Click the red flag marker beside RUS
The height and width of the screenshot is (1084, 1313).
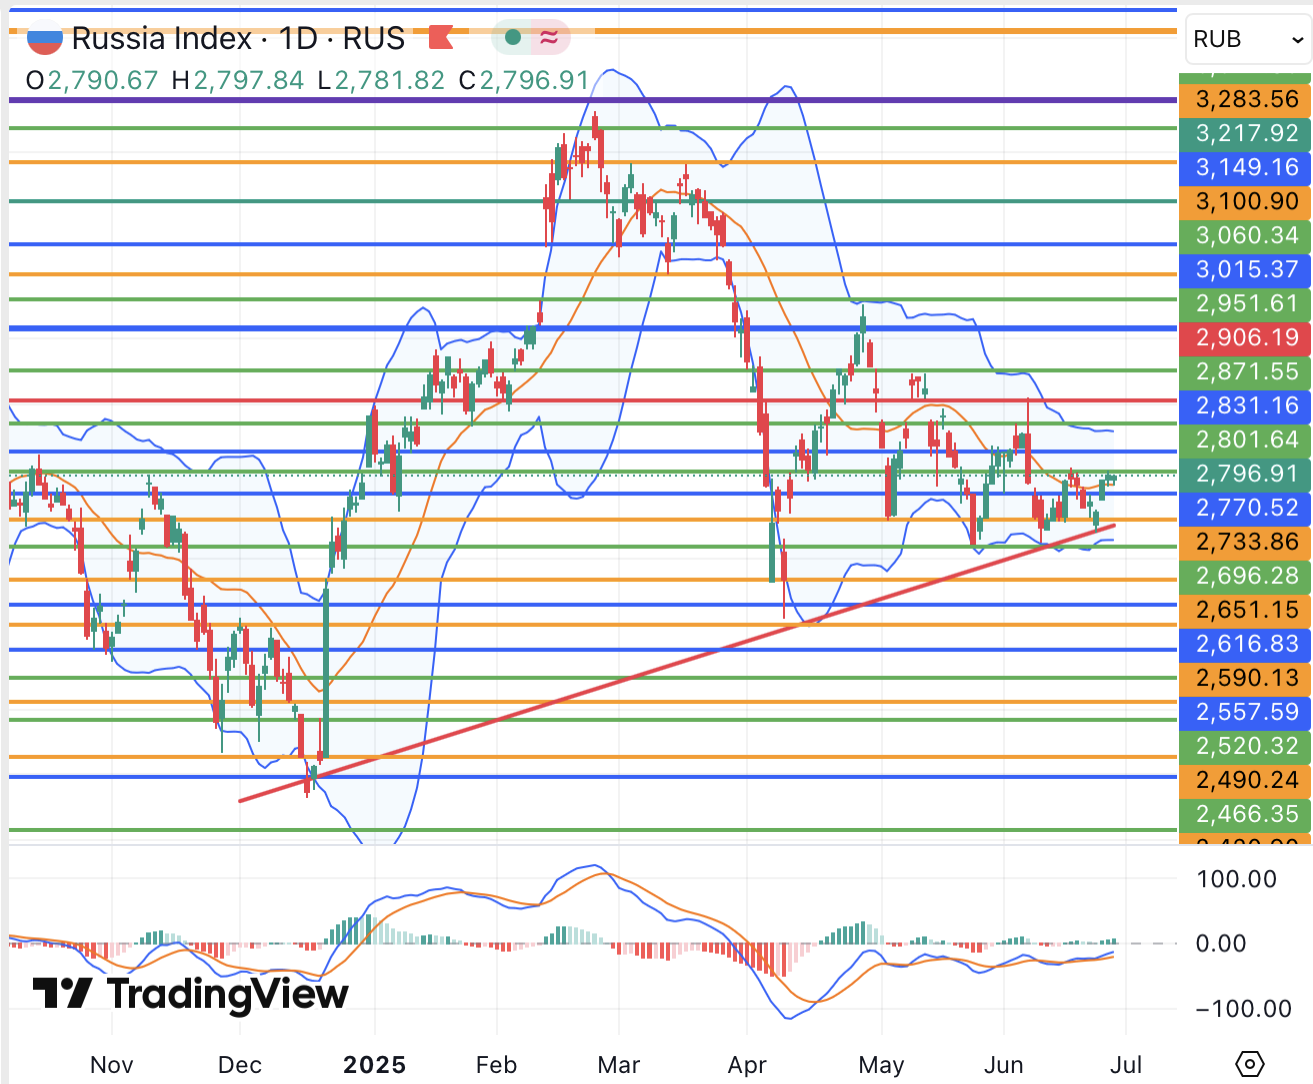[441, 38]
